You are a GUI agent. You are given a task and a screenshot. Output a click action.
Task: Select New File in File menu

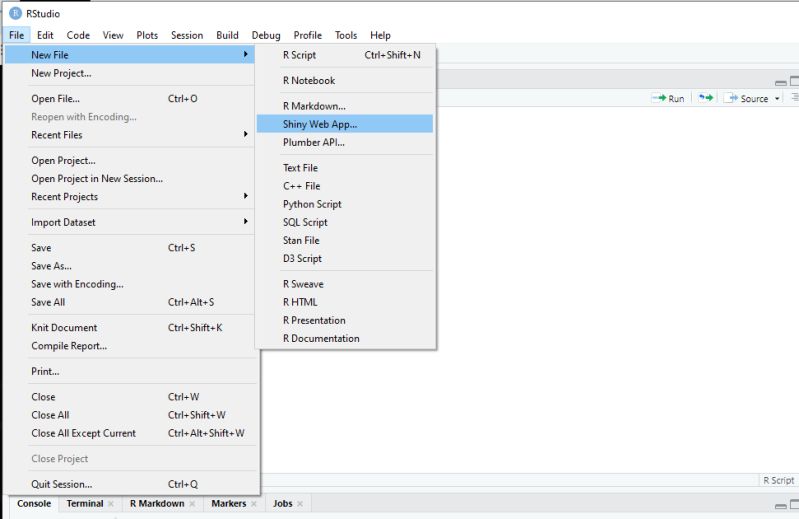[129, 54]
